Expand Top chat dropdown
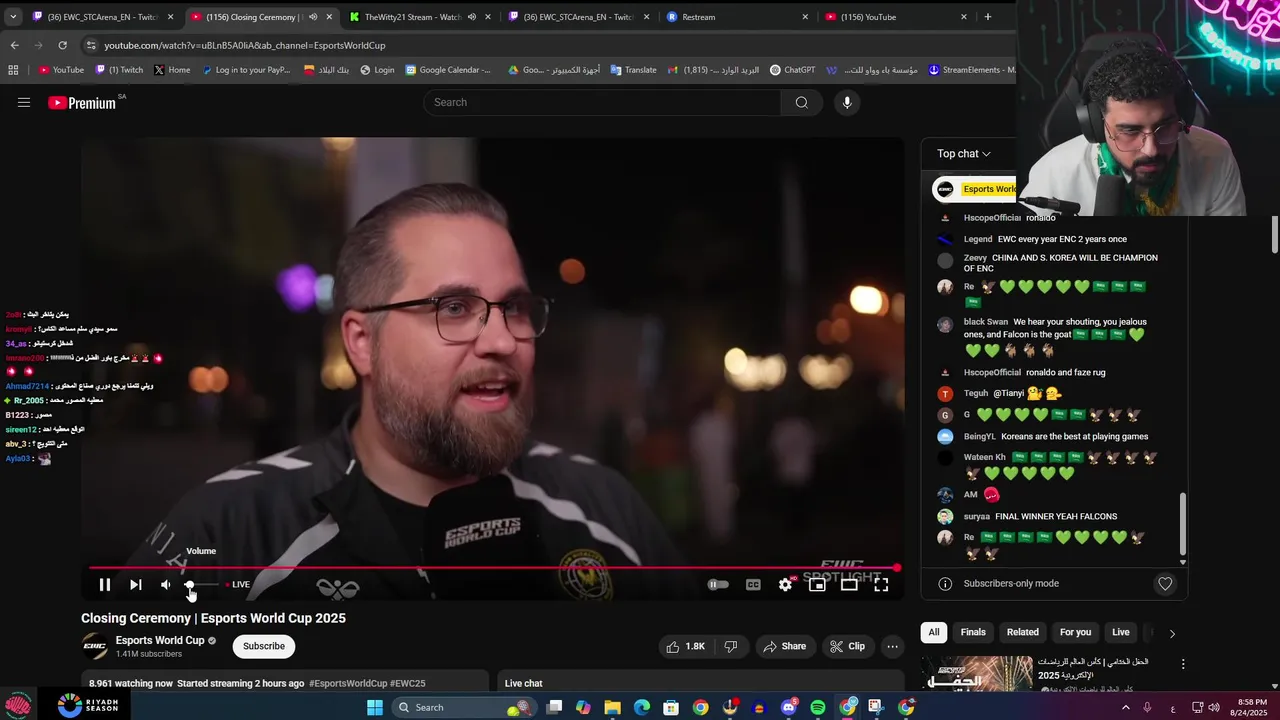This screenshot has height=720, width=1280. [964, 153]
